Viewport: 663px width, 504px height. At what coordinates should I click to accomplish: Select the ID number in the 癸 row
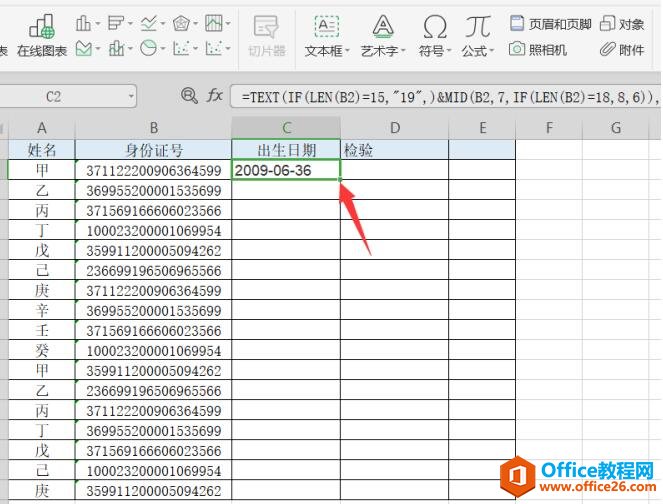pyautogui.click(x=153, y=351)
